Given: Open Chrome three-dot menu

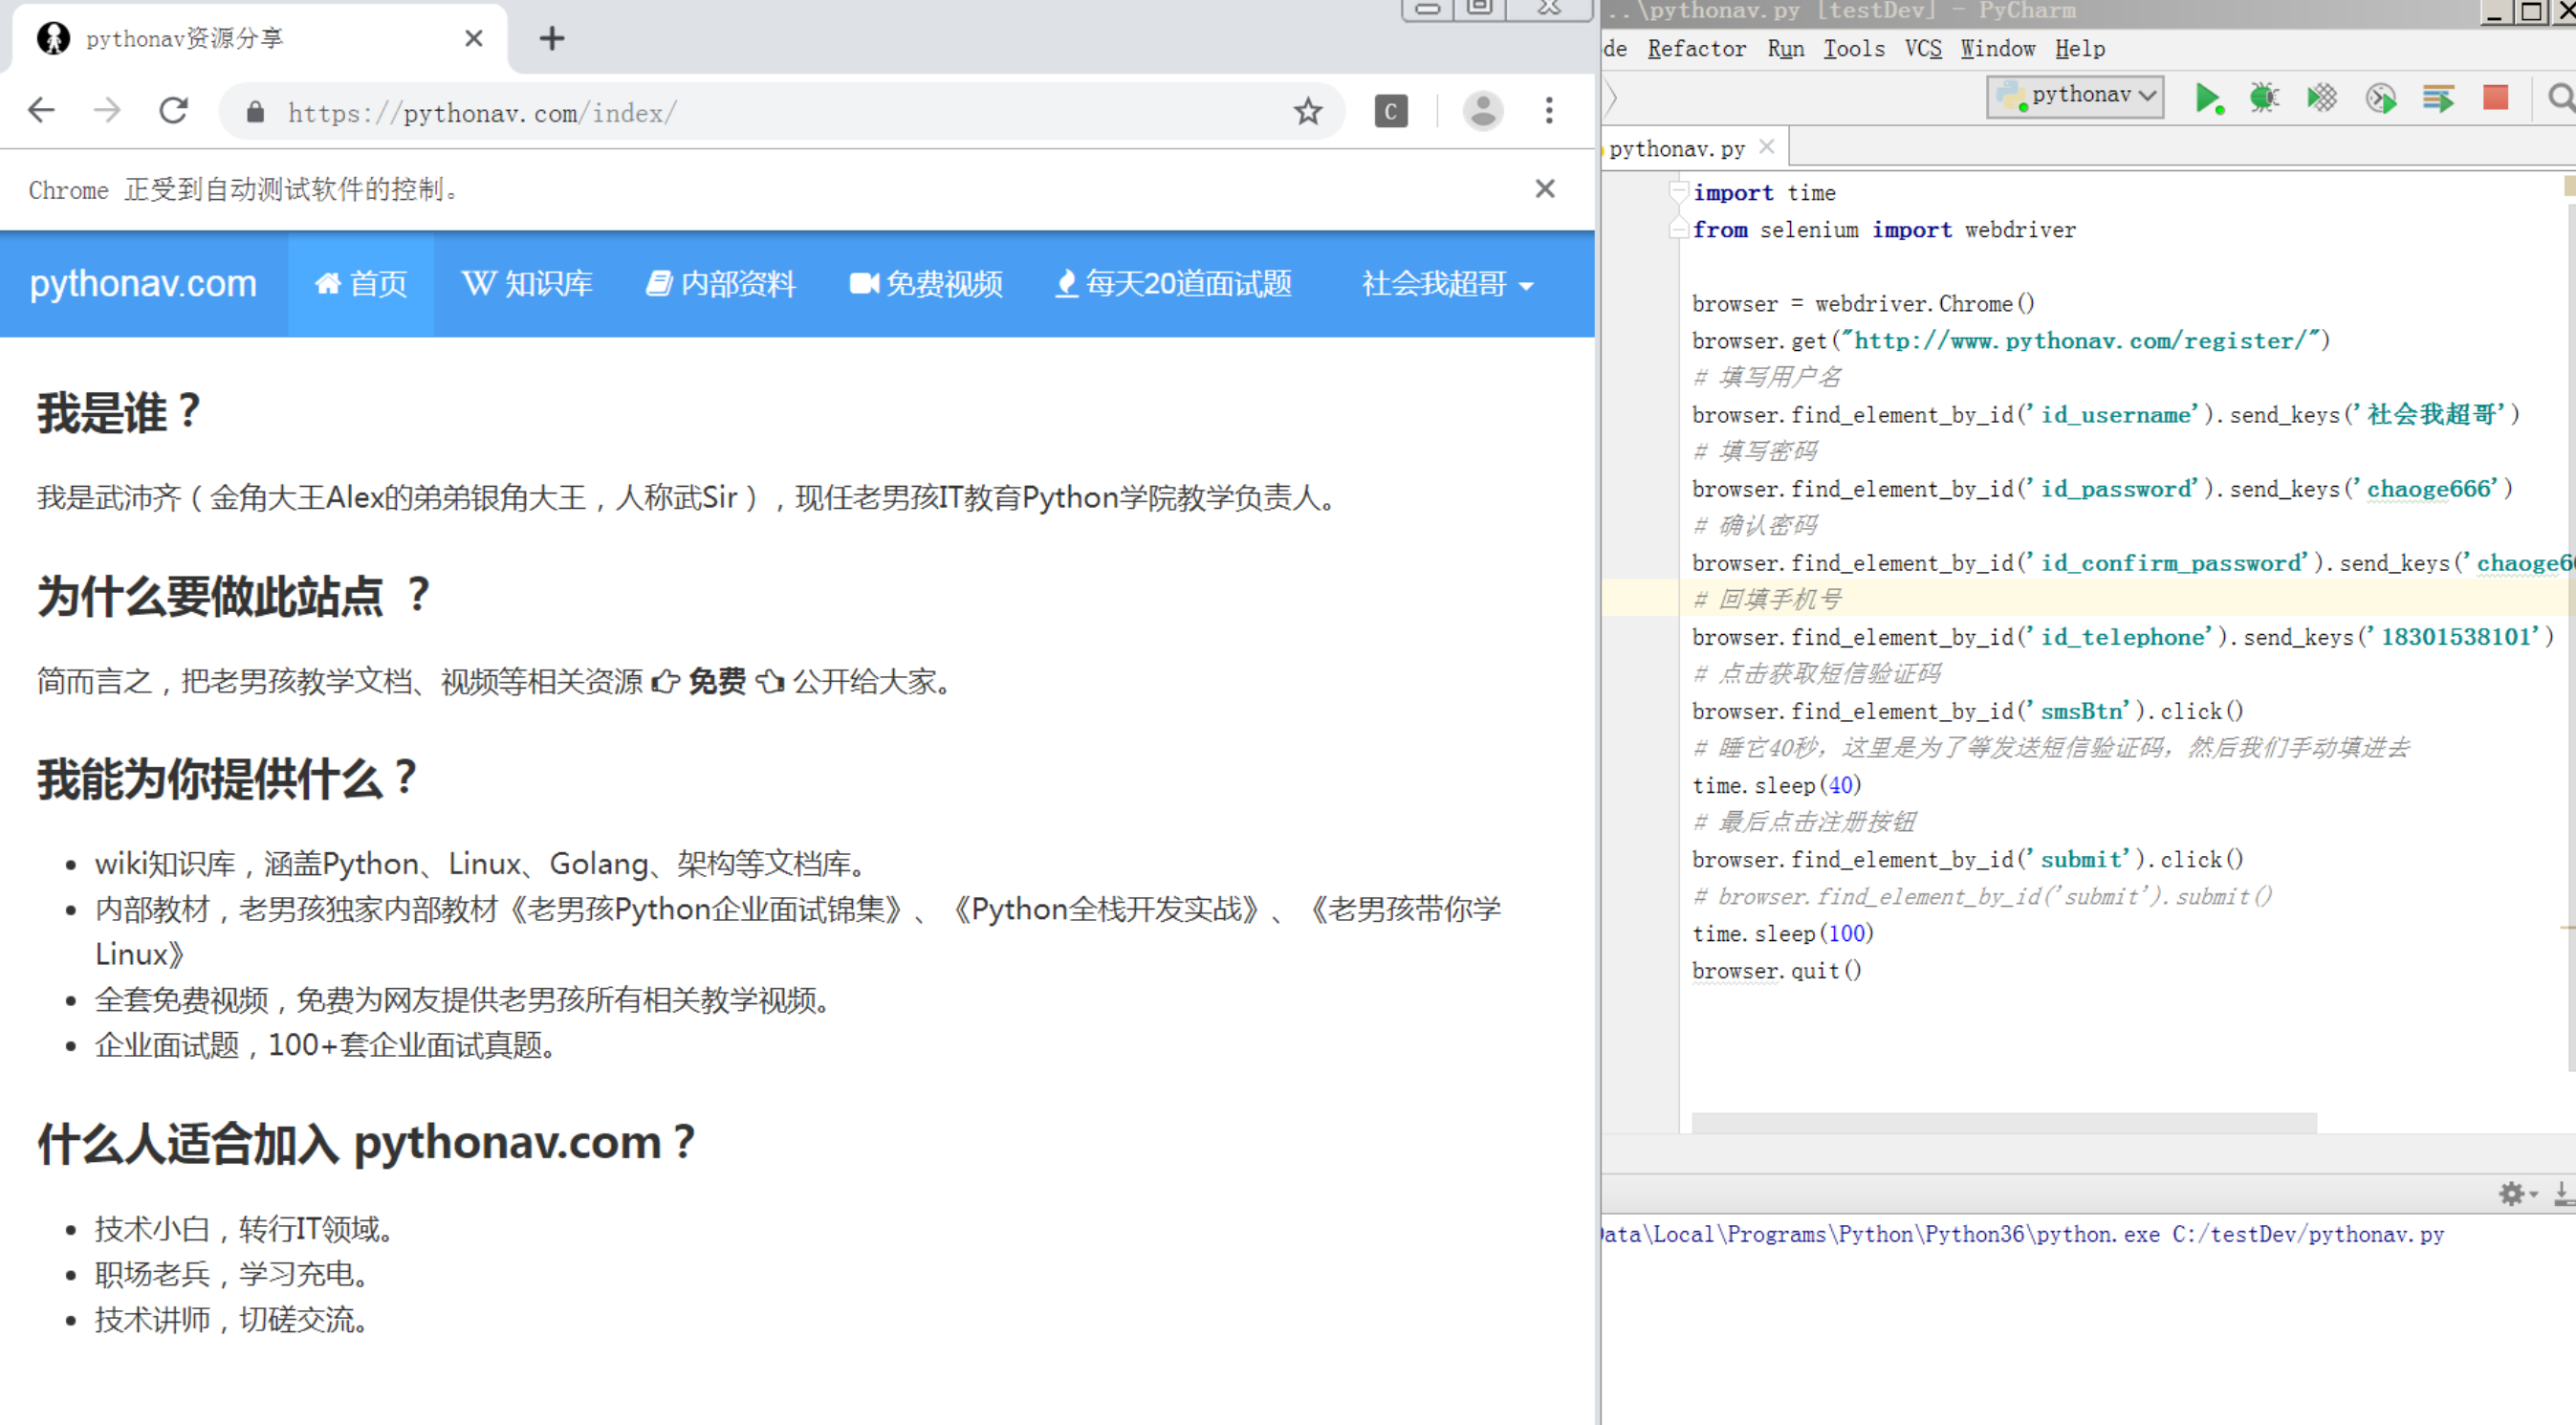Looking at the screenshot, I should (1549, 111).
